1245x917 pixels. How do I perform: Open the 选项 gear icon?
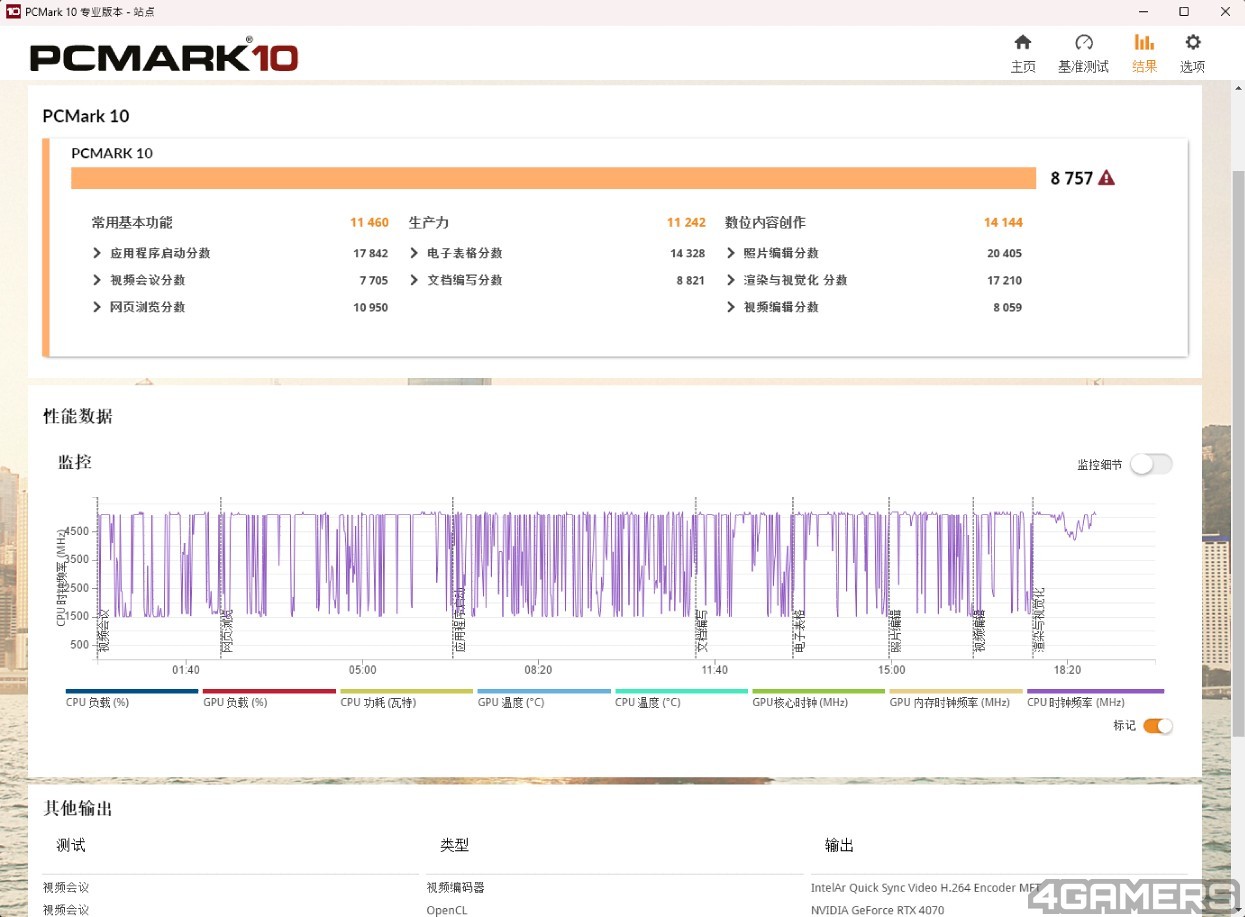[x=1192, y=42]
